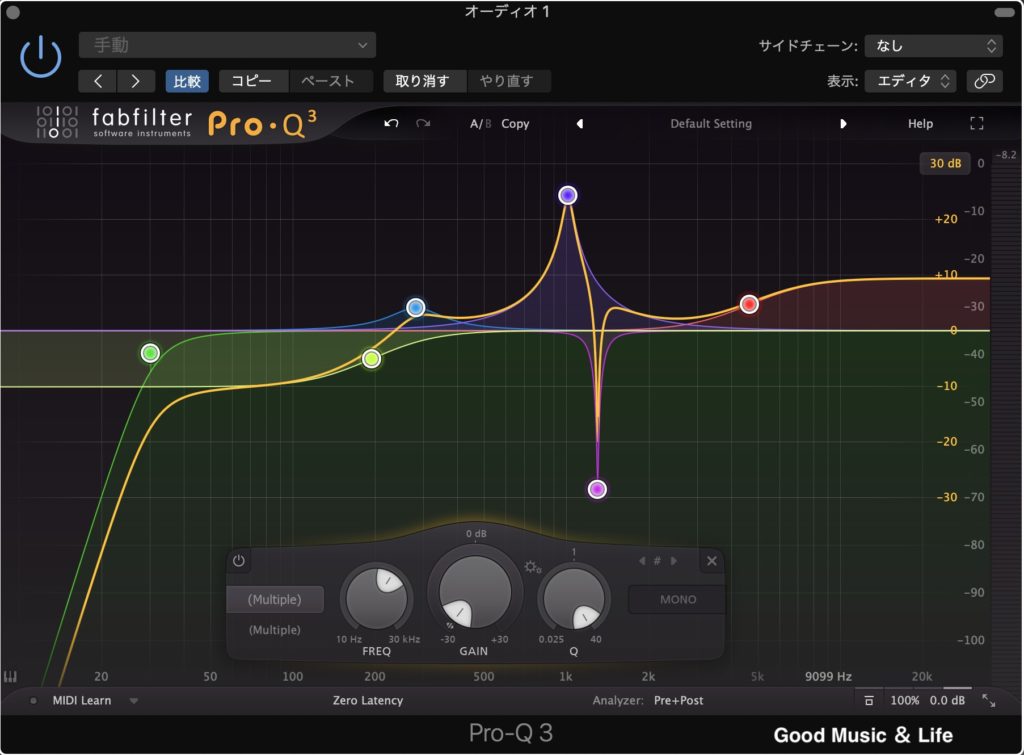
Task: Click the FREQ knob
Action: (x=376, y=598)
